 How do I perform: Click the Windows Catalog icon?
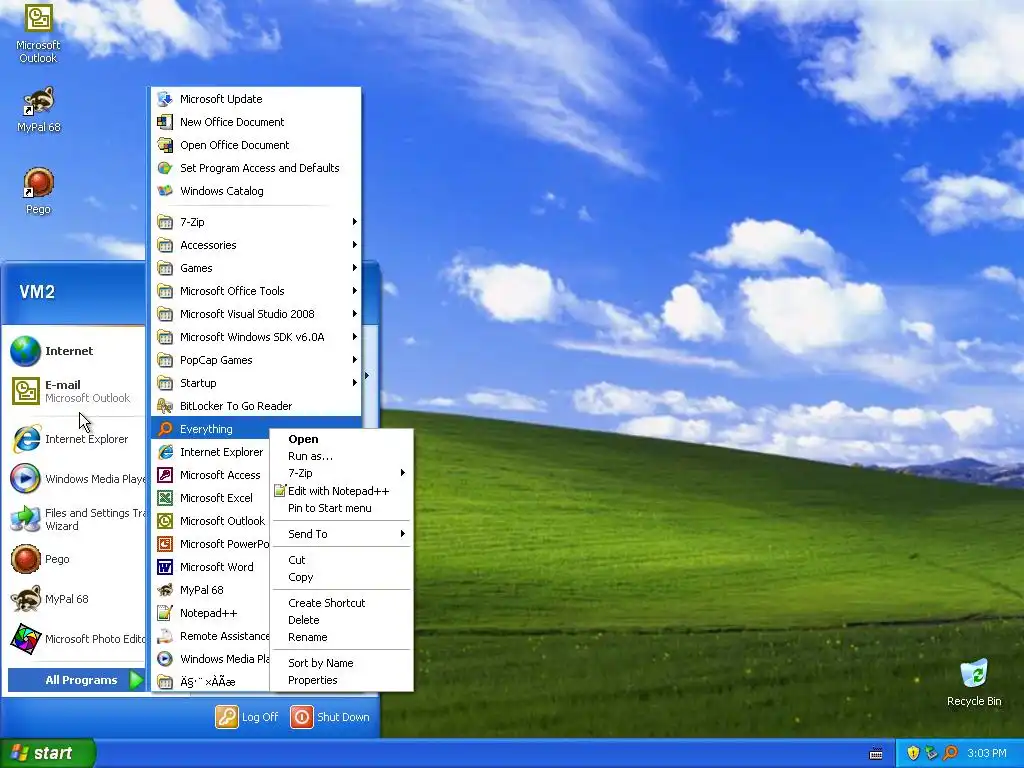(165, 191)
